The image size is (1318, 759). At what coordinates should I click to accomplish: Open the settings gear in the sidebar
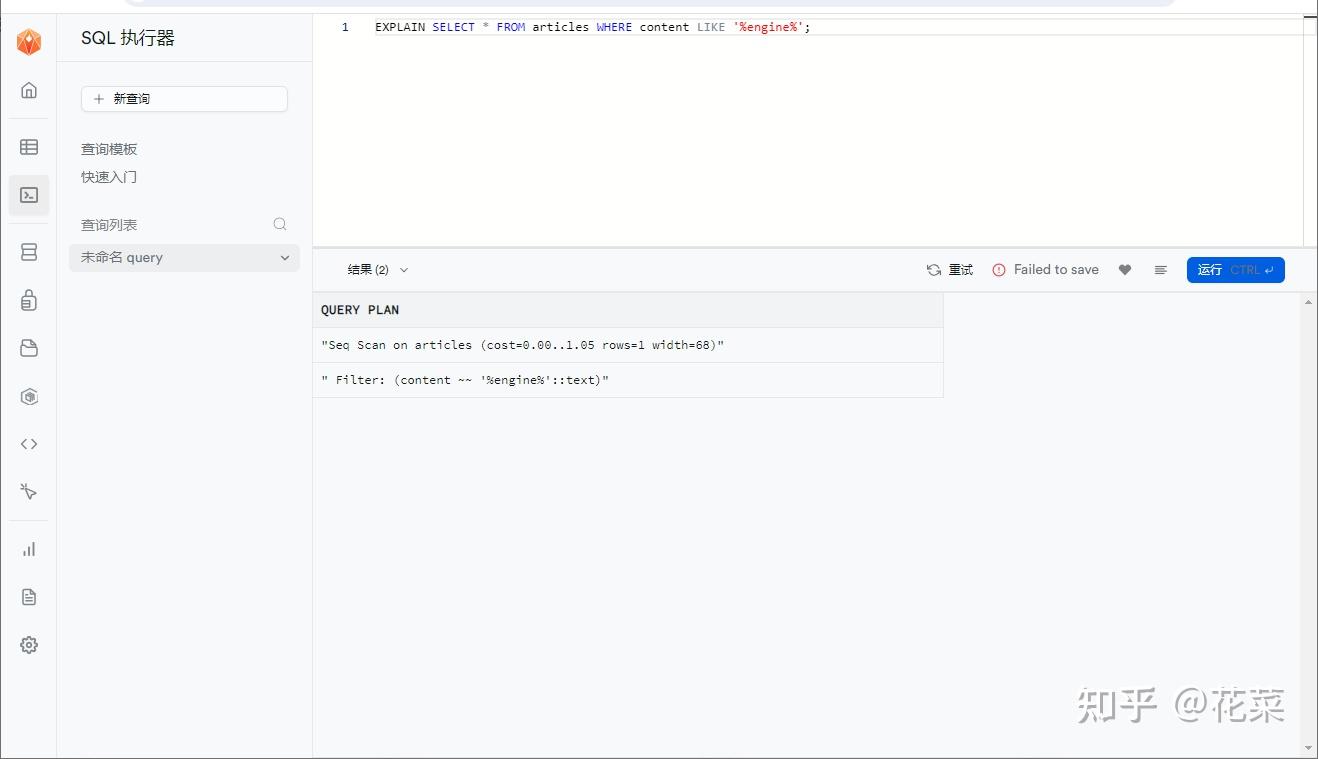tap(29, 644)
